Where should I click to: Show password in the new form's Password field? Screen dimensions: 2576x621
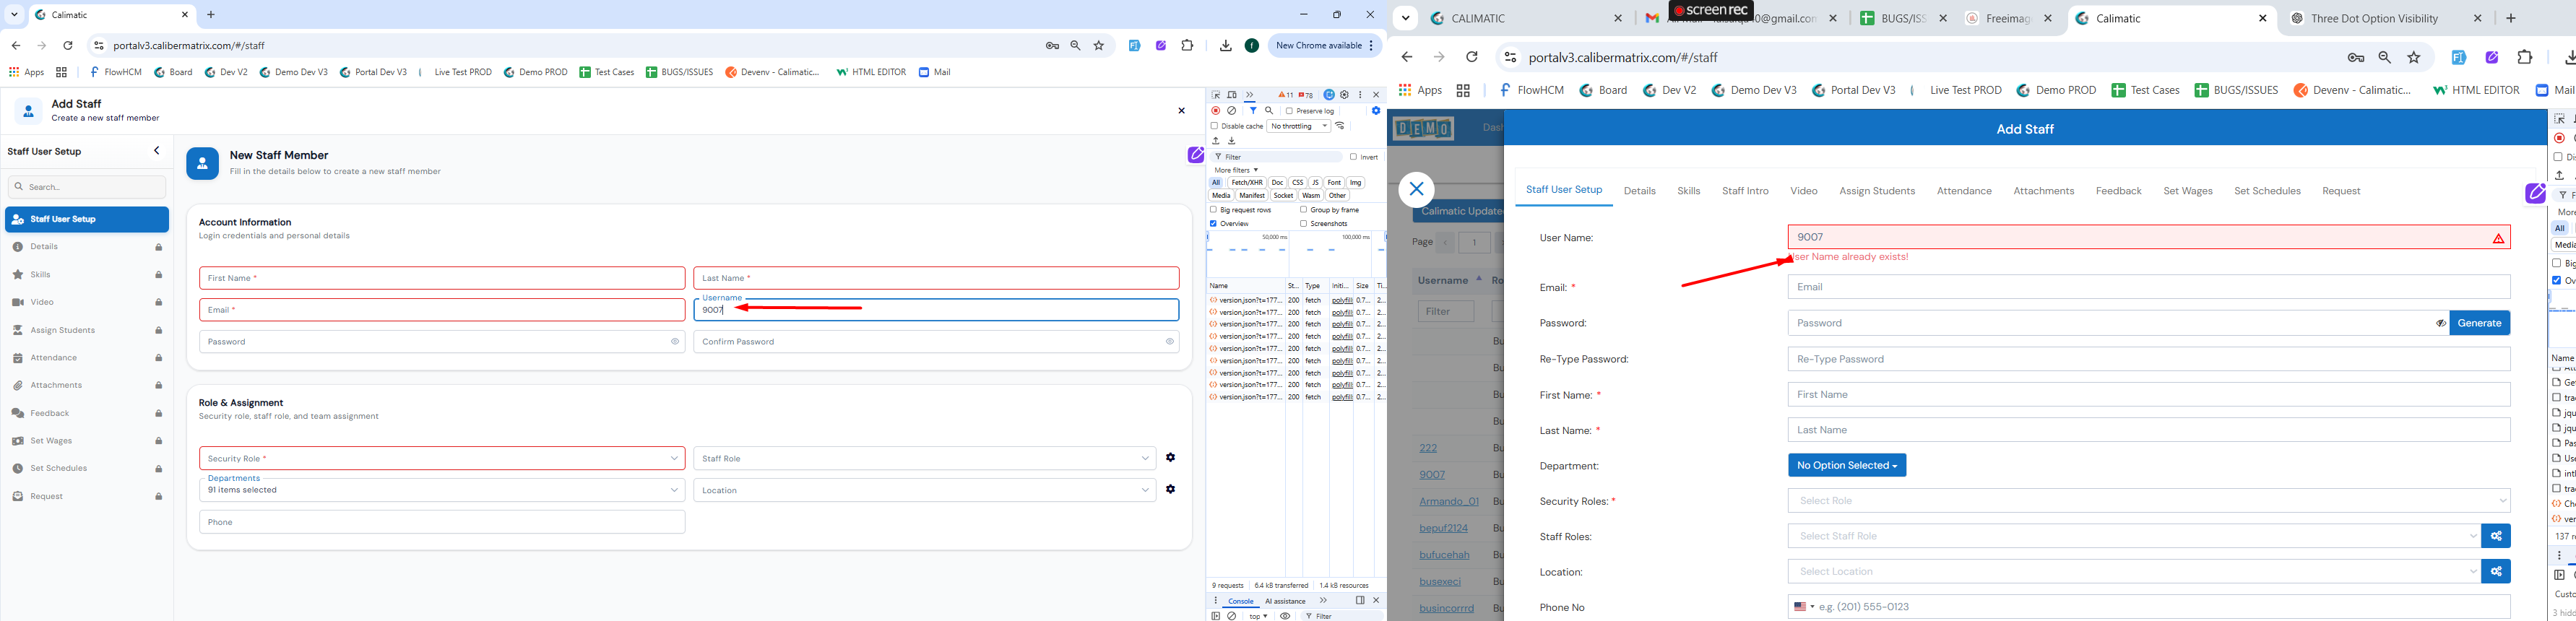pos(675,342)
